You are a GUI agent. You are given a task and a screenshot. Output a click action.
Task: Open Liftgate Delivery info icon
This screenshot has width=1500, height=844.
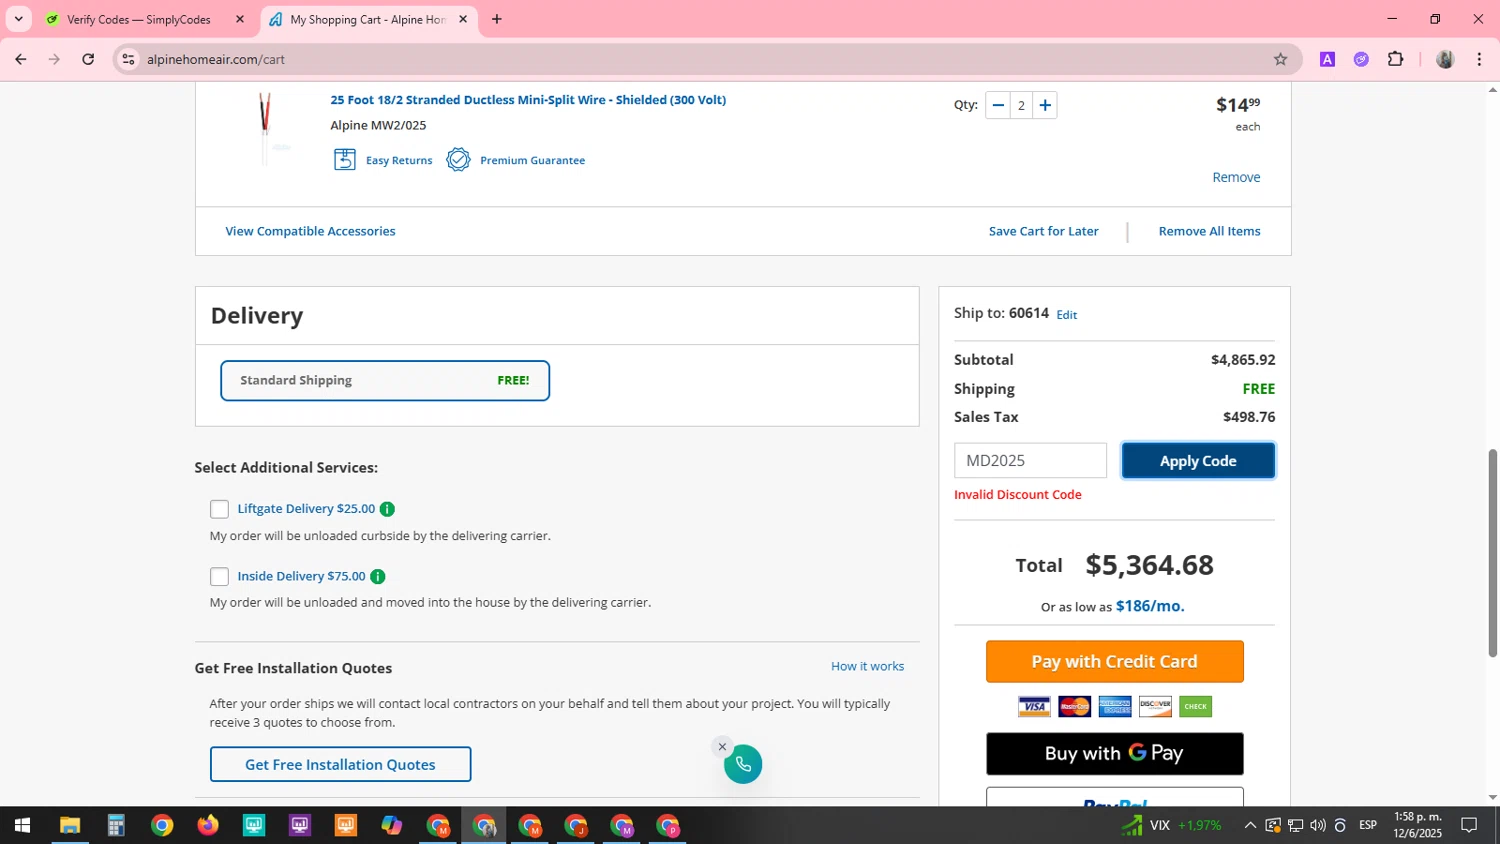pyautogui.click(x=387, y=509)
